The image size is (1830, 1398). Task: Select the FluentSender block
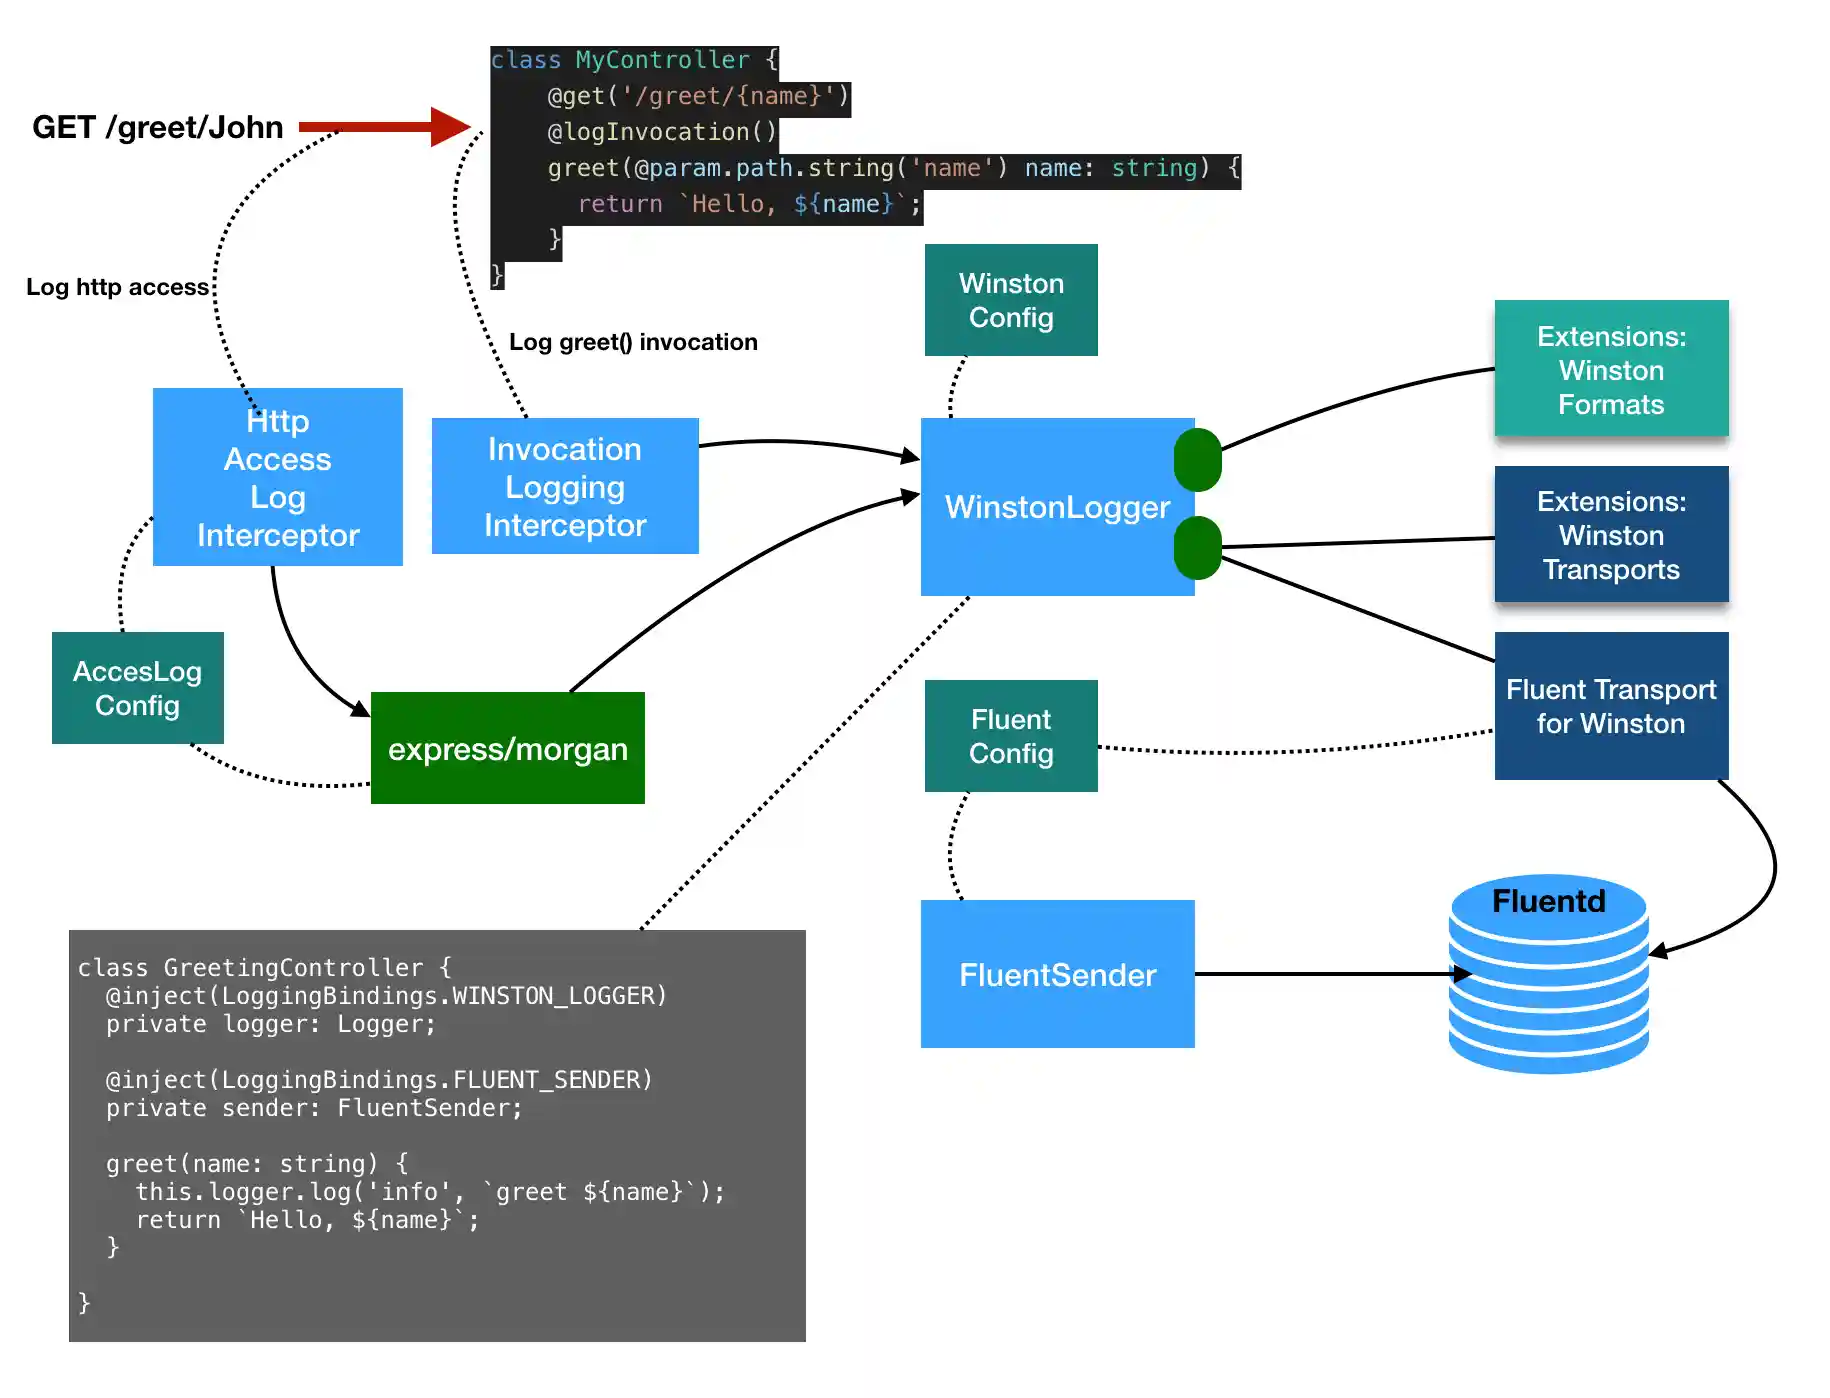1056,974
